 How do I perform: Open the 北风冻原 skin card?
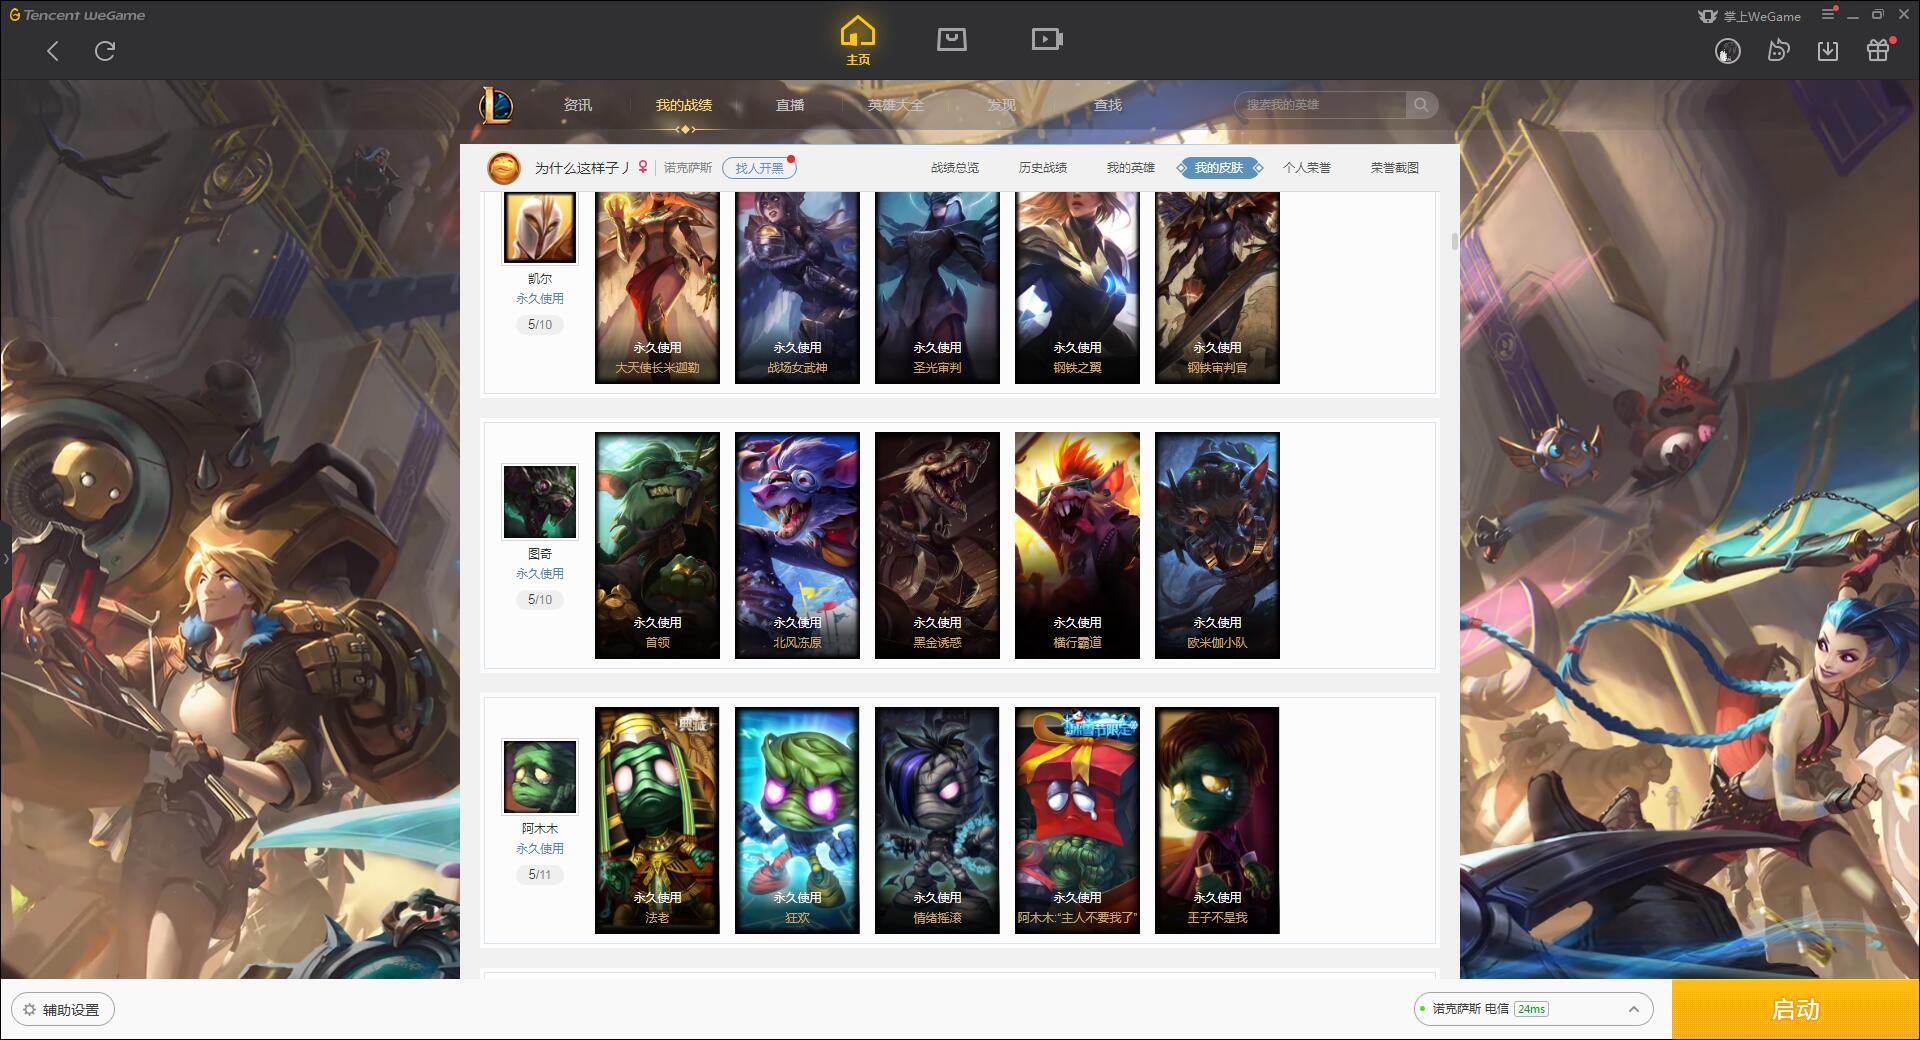(797, 545)
